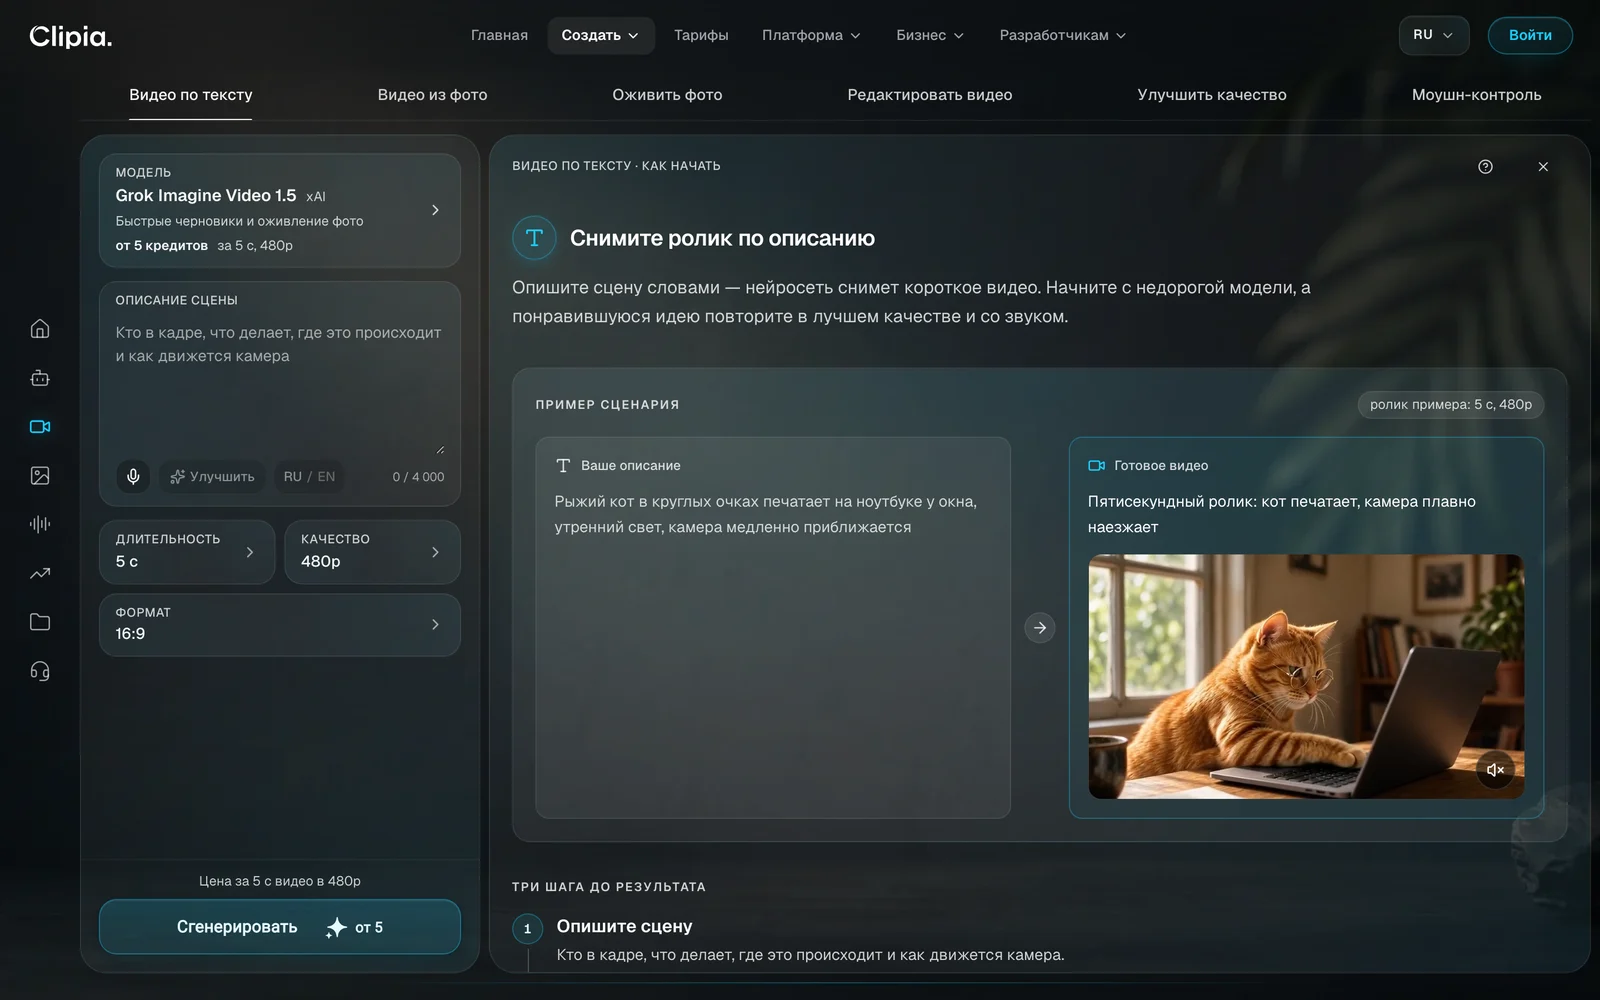Viewport: 1600px width, 1000px height.
Task: Open the RU site language selector
Action: 1434,35
